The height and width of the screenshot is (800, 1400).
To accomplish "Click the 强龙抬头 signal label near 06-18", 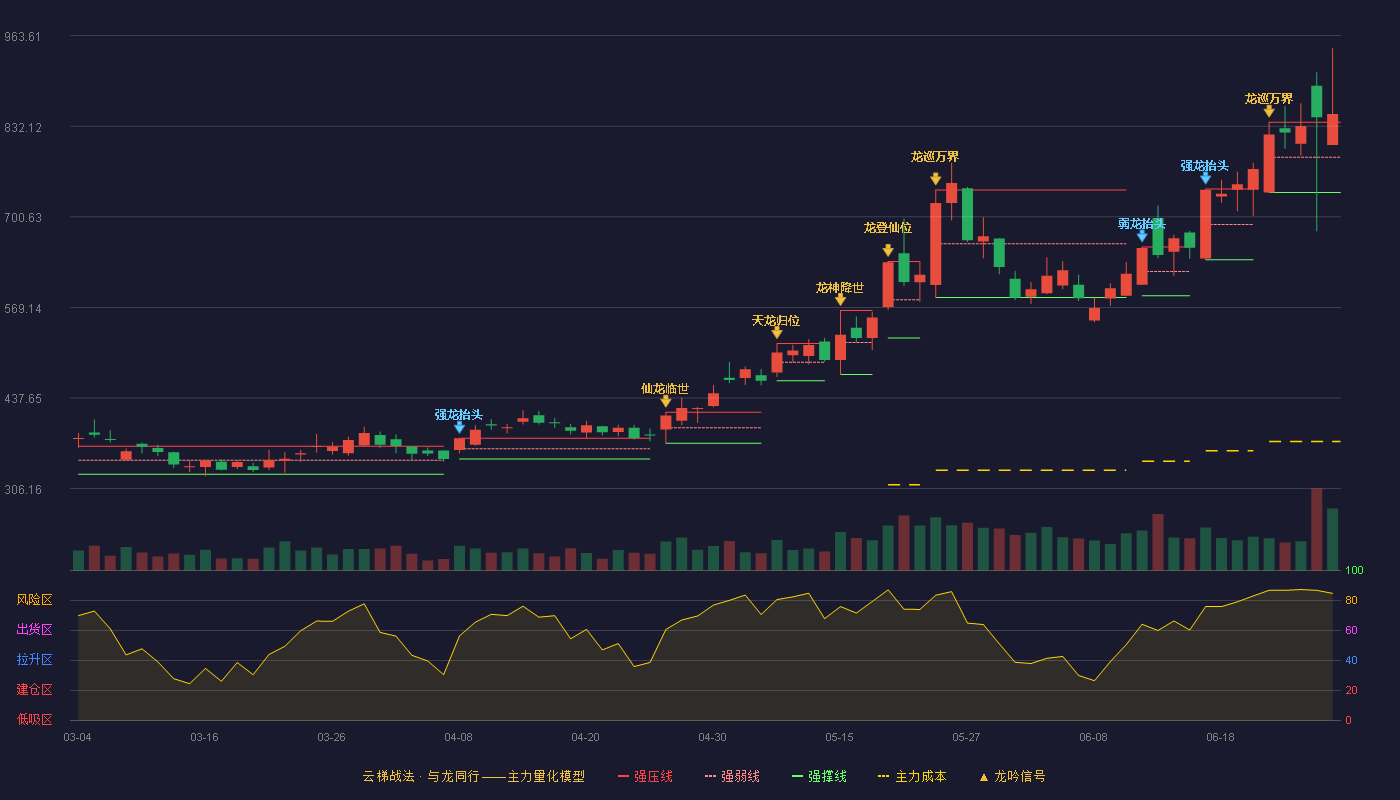I will pyautogui.click(x=1205, y=165).
